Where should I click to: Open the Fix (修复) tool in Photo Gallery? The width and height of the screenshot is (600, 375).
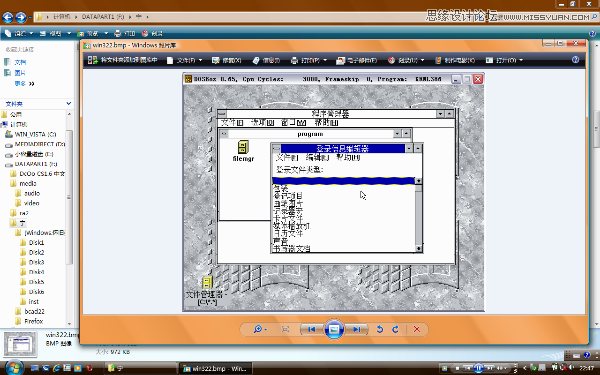point(227,60)
